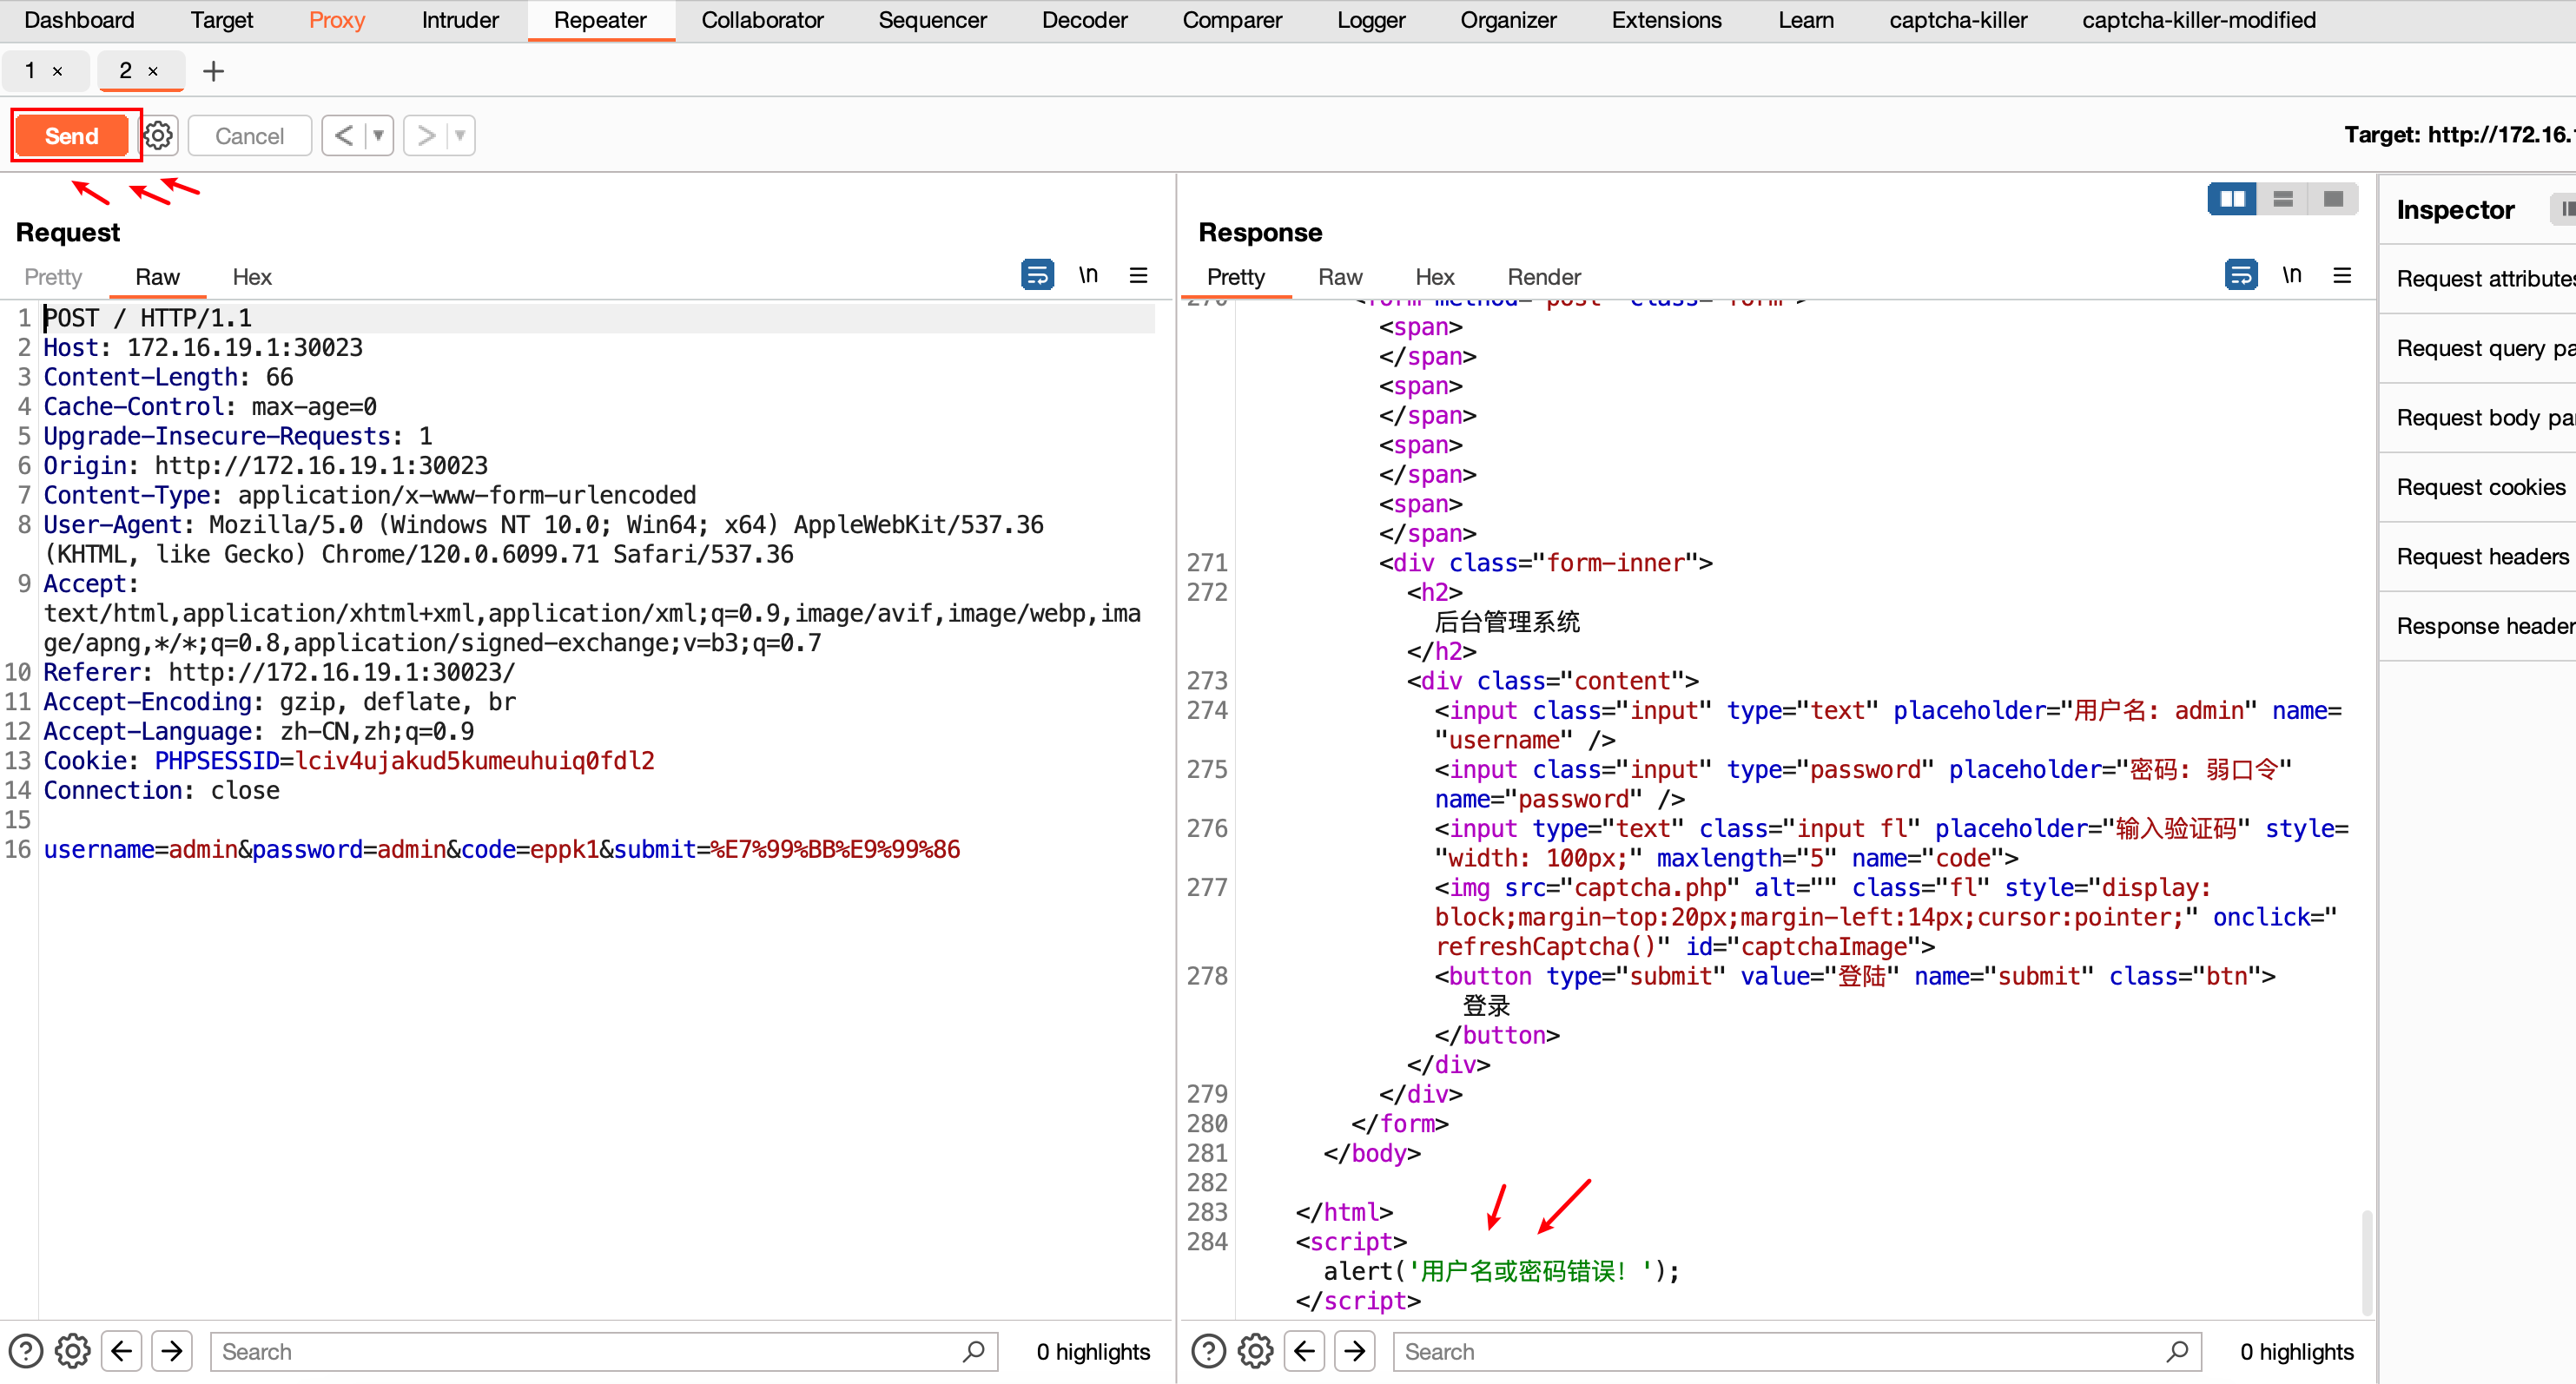Image resolution: width=2576 pixels, height=1384 pixels.
Task: Close Repeater tab 1
Action: pos(58,71)
